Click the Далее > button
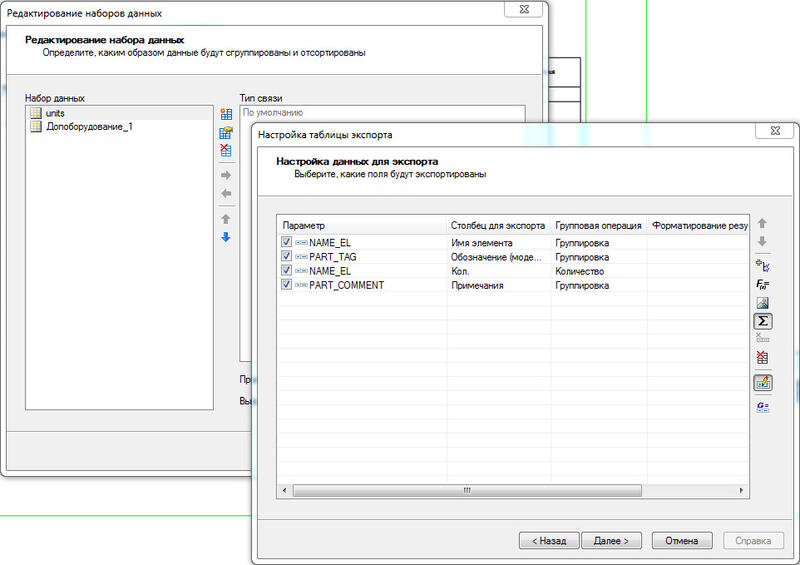Image resolution: width=800 pixels, height=565 pixels. [x=611, y=541]
